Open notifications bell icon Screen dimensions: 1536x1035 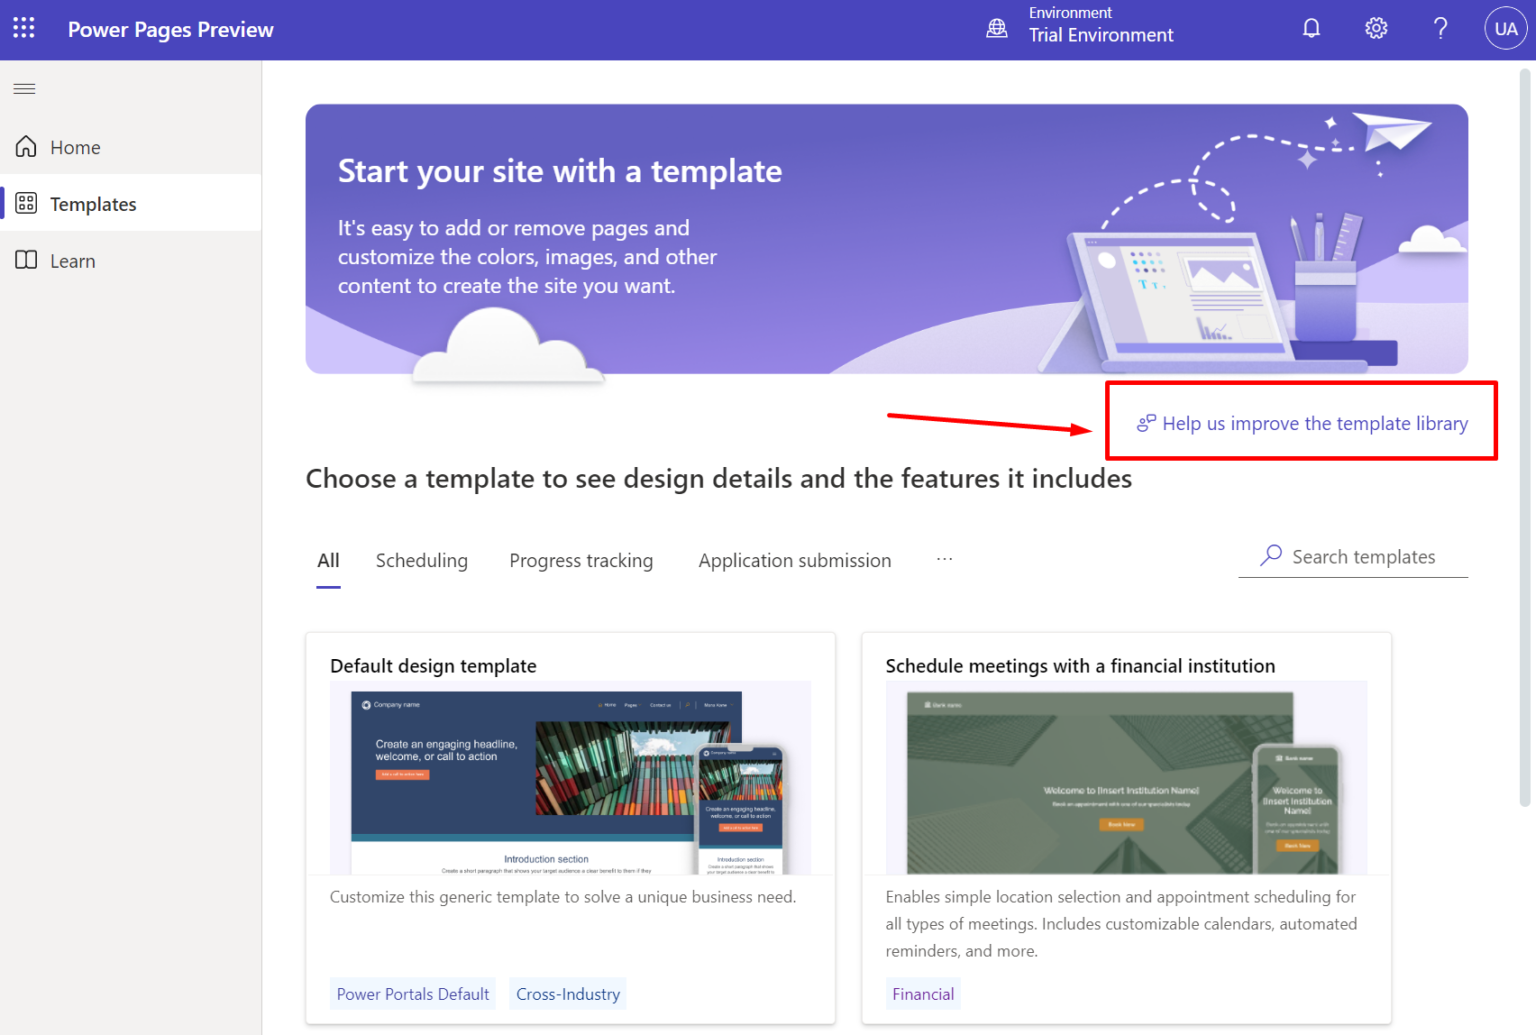tap(1311, 28)
